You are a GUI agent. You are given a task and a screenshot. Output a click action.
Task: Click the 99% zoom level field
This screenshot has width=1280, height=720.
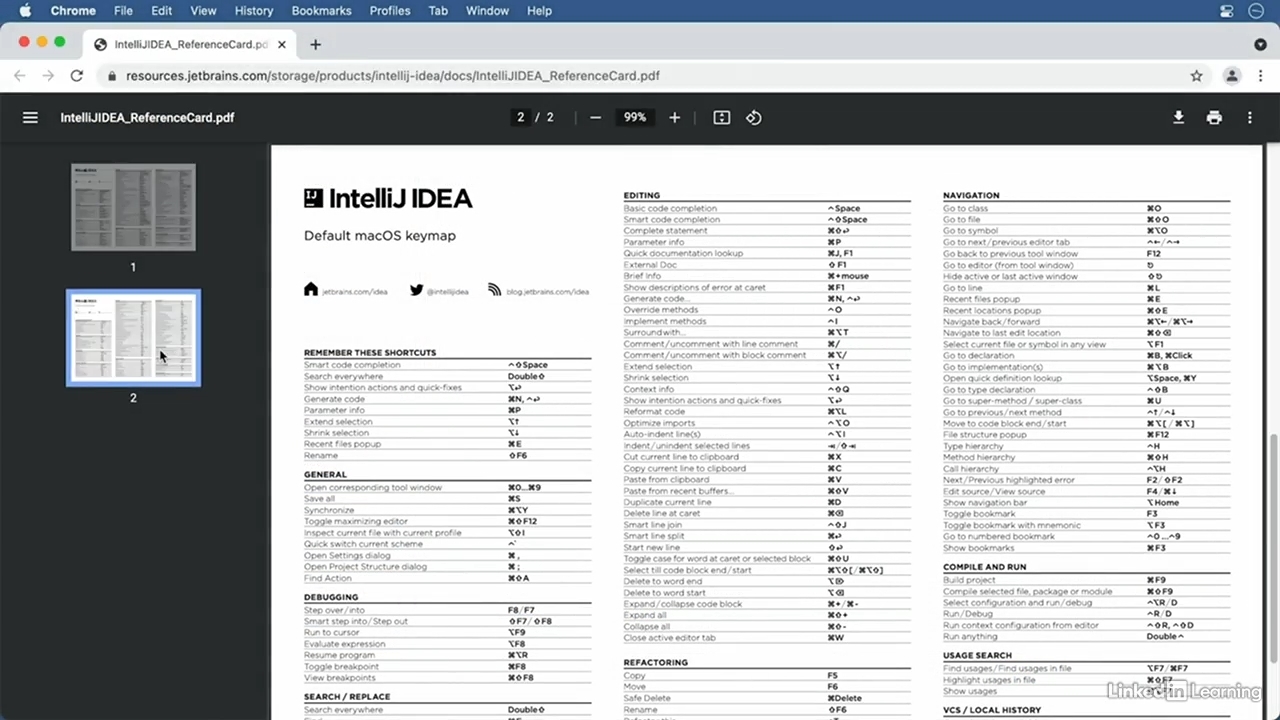tap(635, 117)
